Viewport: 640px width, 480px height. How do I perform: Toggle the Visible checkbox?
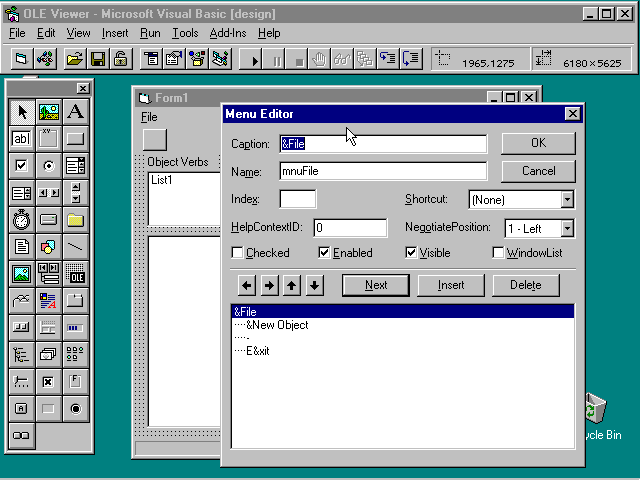[x=411, y=253]
